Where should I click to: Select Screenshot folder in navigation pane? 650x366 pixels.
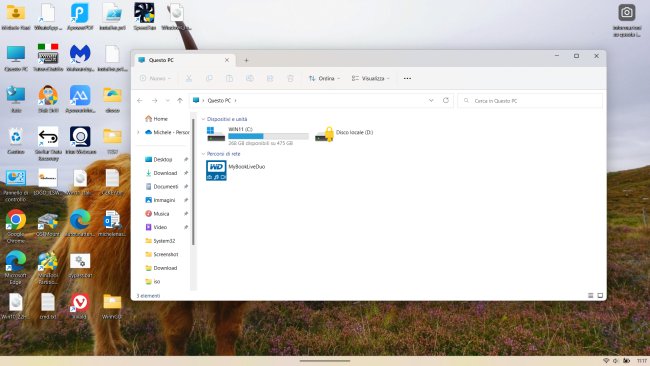pyautogui.click(x=162, y=255)
